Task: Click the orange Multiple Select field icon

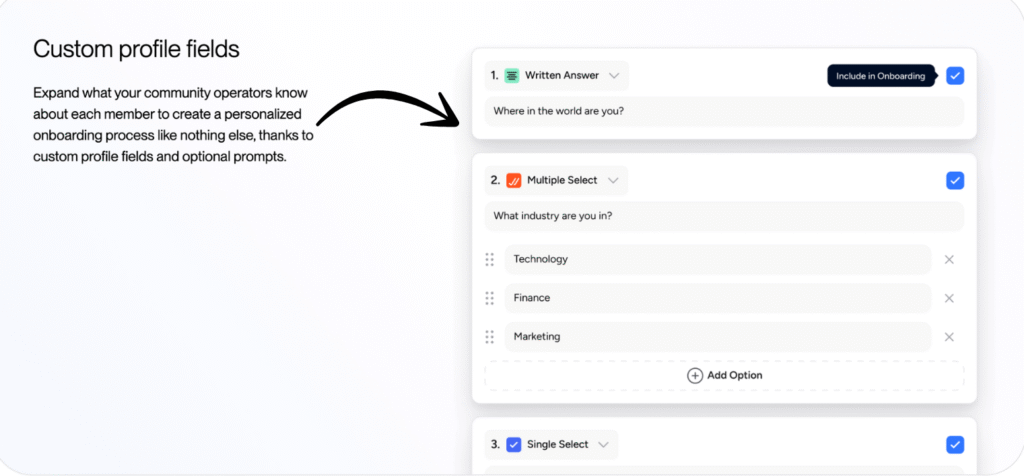Action: point(514,181)
